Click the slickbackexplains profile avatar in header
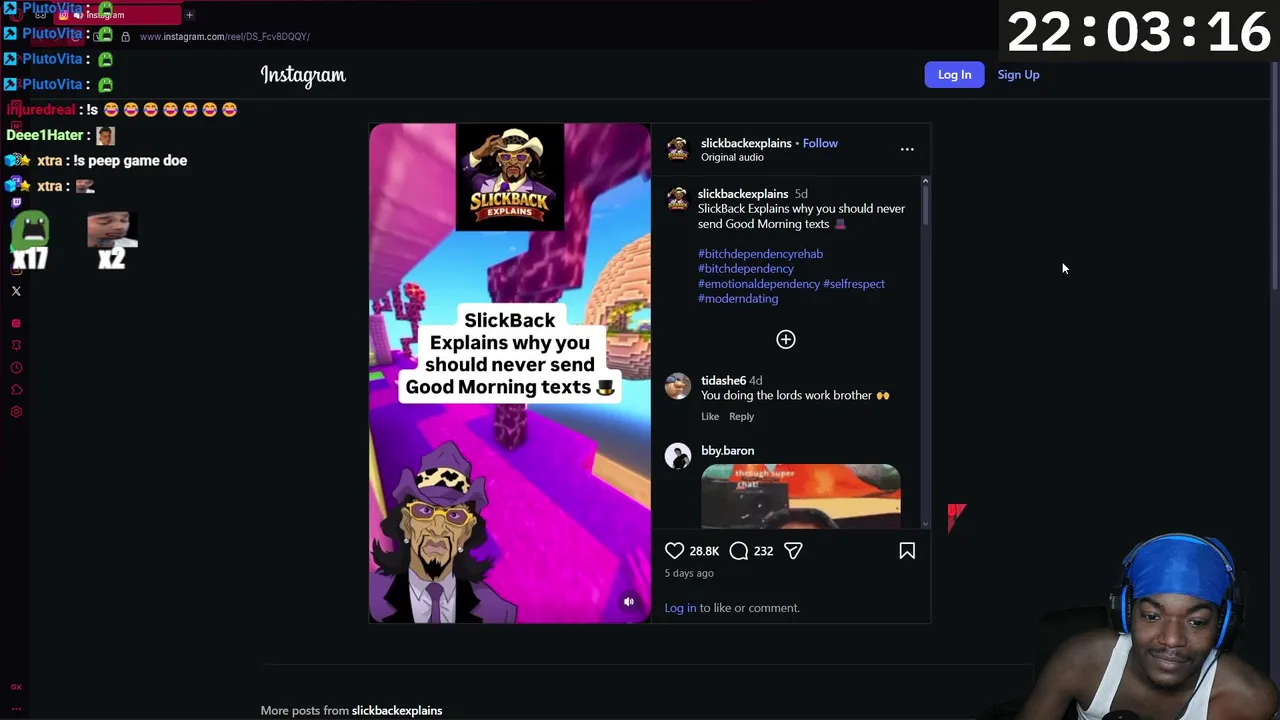1280x720 pixels. point(678,149)
